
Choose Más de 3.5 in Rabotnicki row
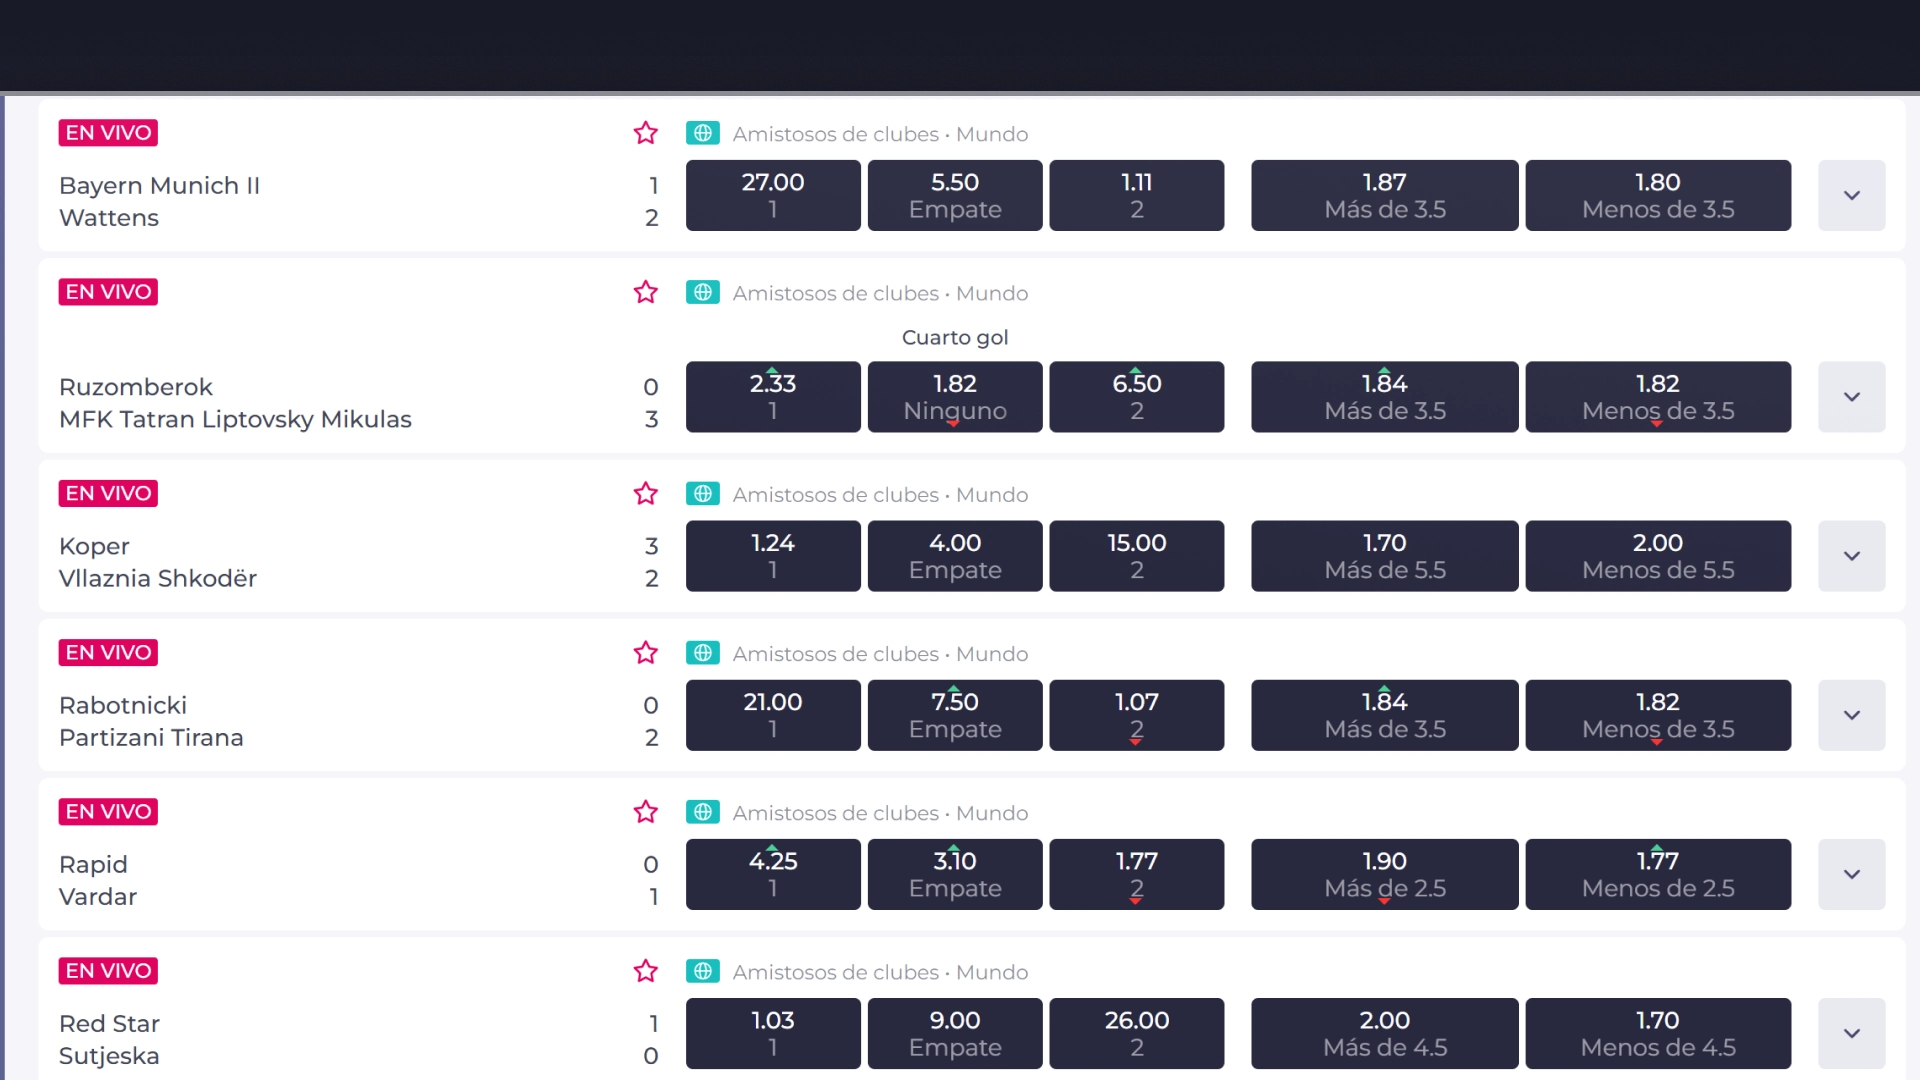1385,715
